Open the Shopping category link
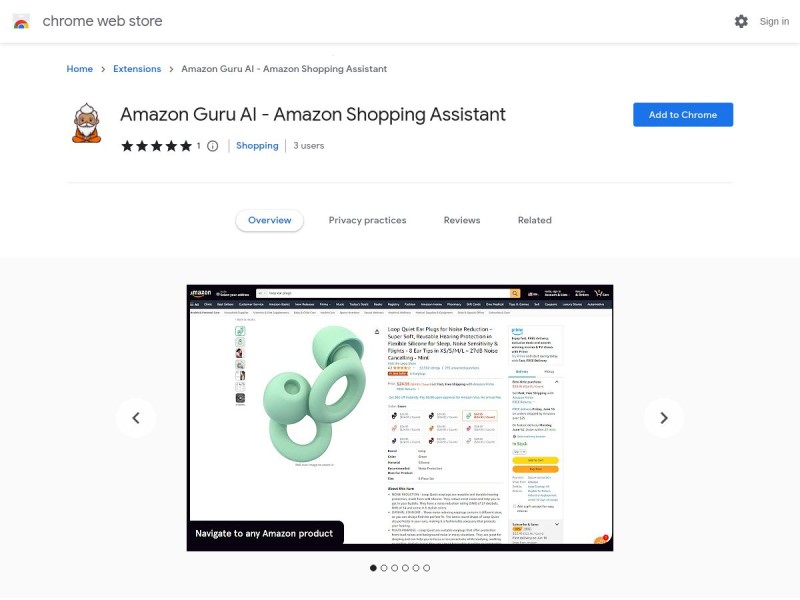Screen dimensions: 800x600 coord(257,146)
